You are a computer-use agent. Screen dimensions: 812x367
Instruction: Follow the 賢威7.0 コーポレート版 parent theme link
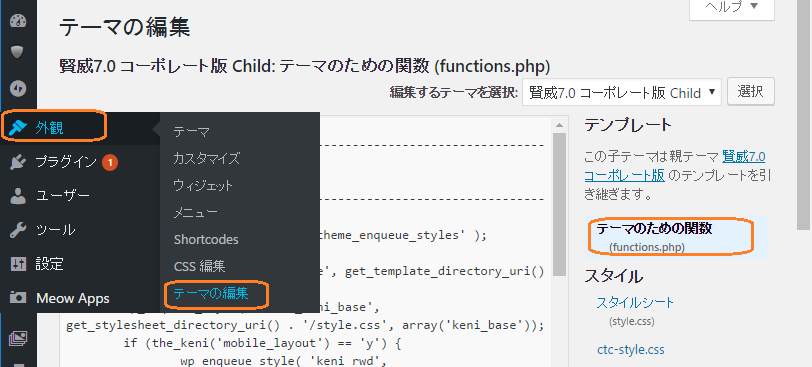click(675, 166)
